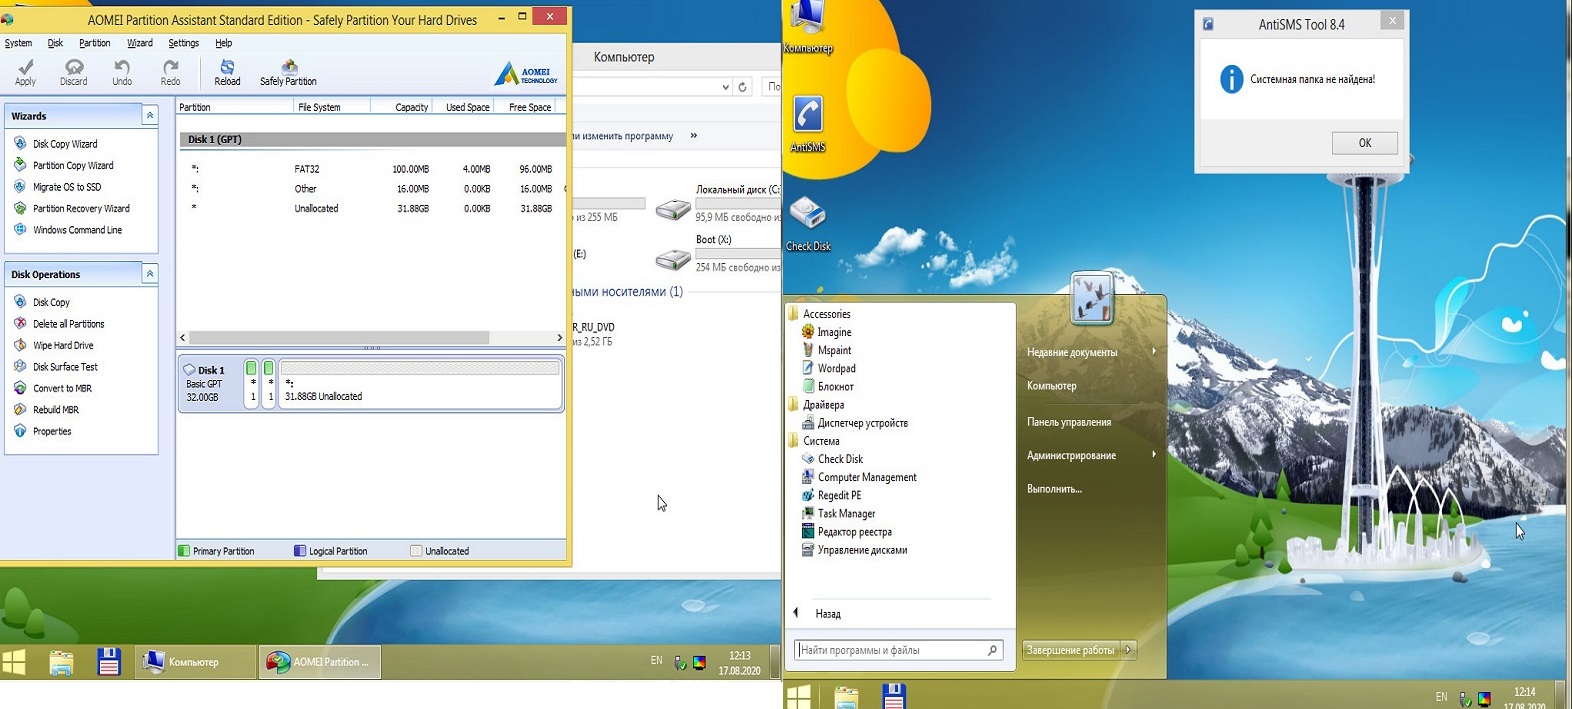Launch the Disk Copy Wizard
The width and height of the screenshot is (1573, 709).
pyautogui.click(x=65, y=144)
